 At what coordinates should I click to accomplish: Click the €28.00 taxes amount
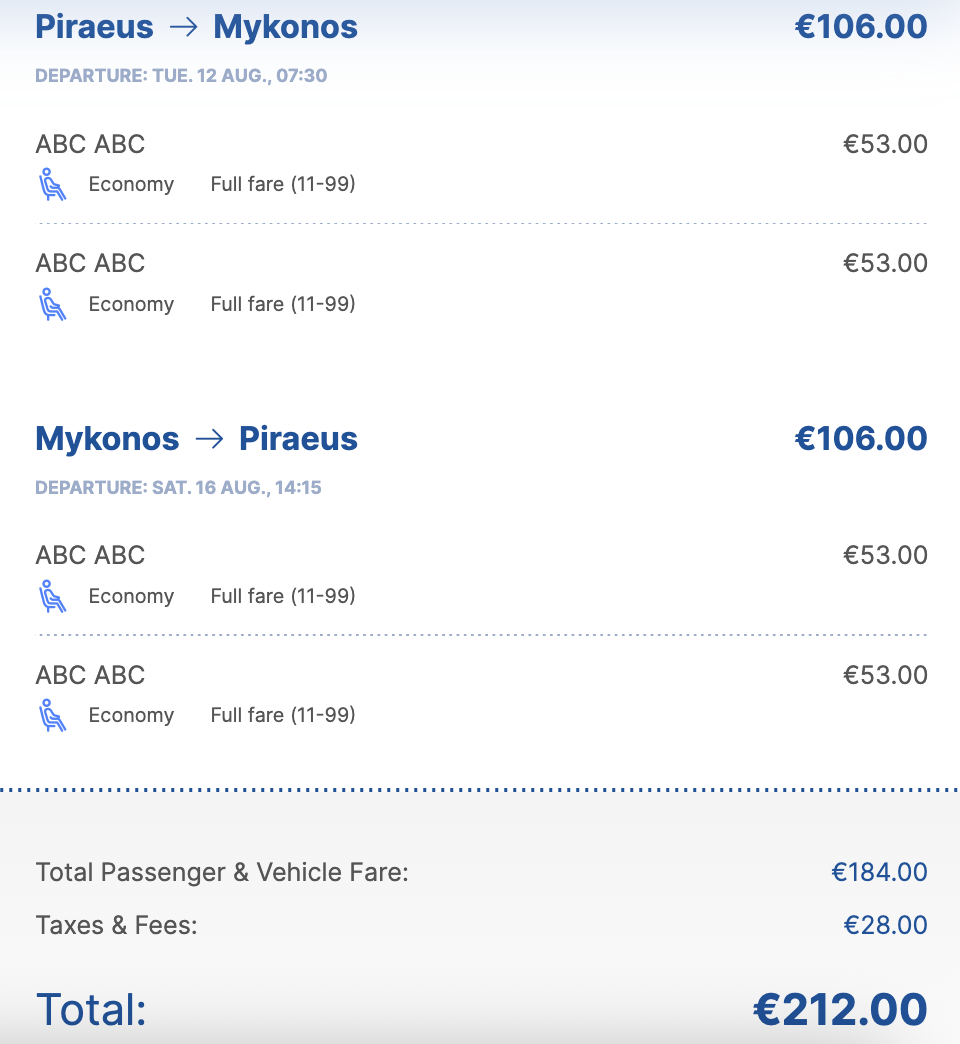[x=885, y=925]
